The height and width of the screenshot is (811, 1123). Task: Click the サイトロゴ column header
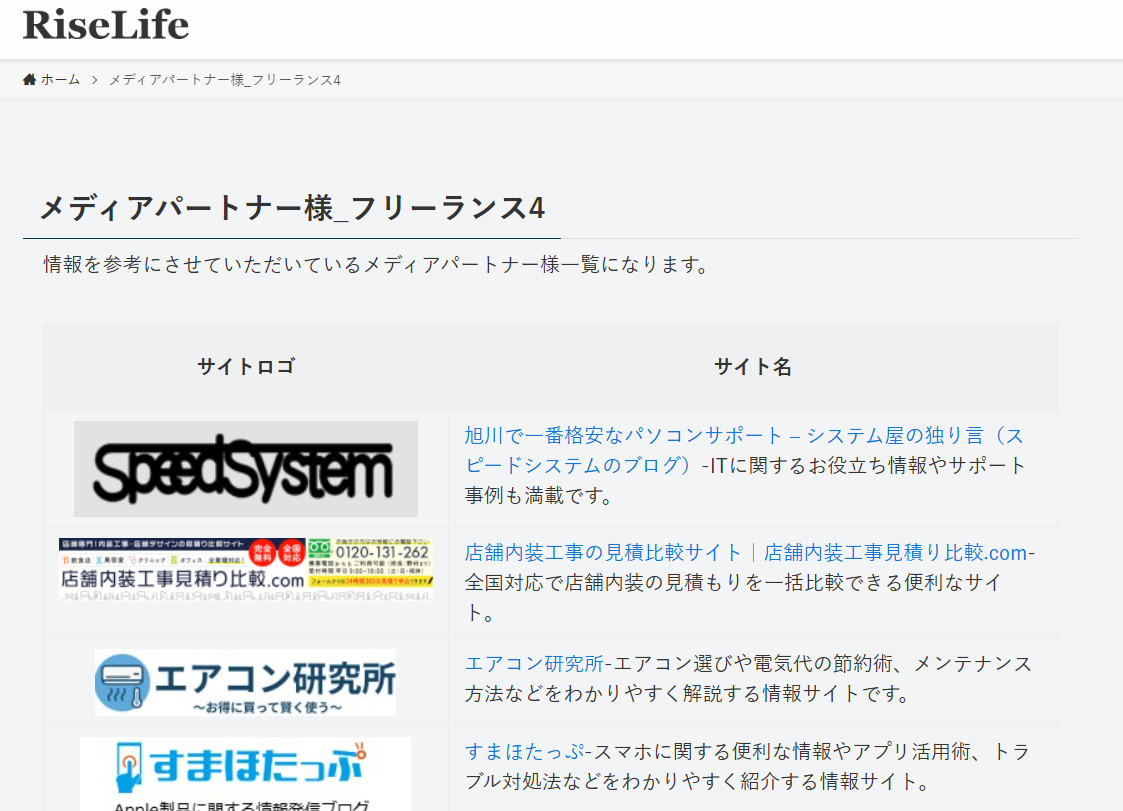pyautogui.click(x=246, y=367)
